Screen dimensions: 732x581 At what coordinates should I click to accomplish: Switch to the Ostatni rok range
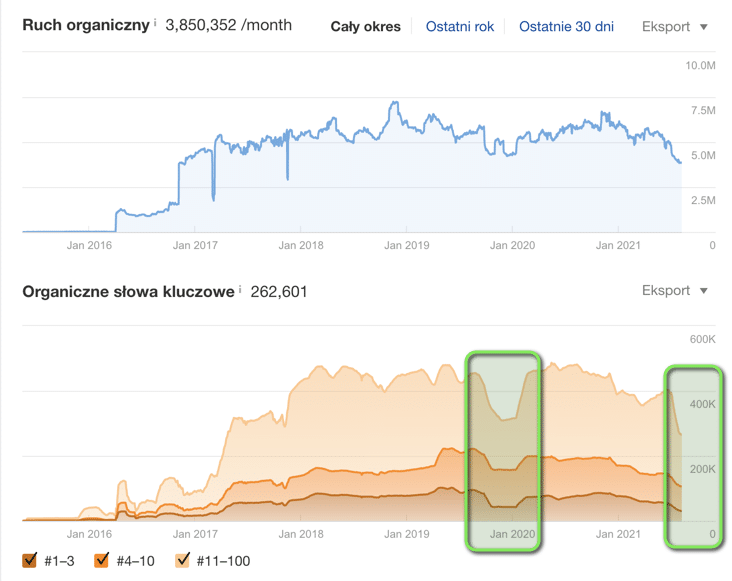[460, 26]
